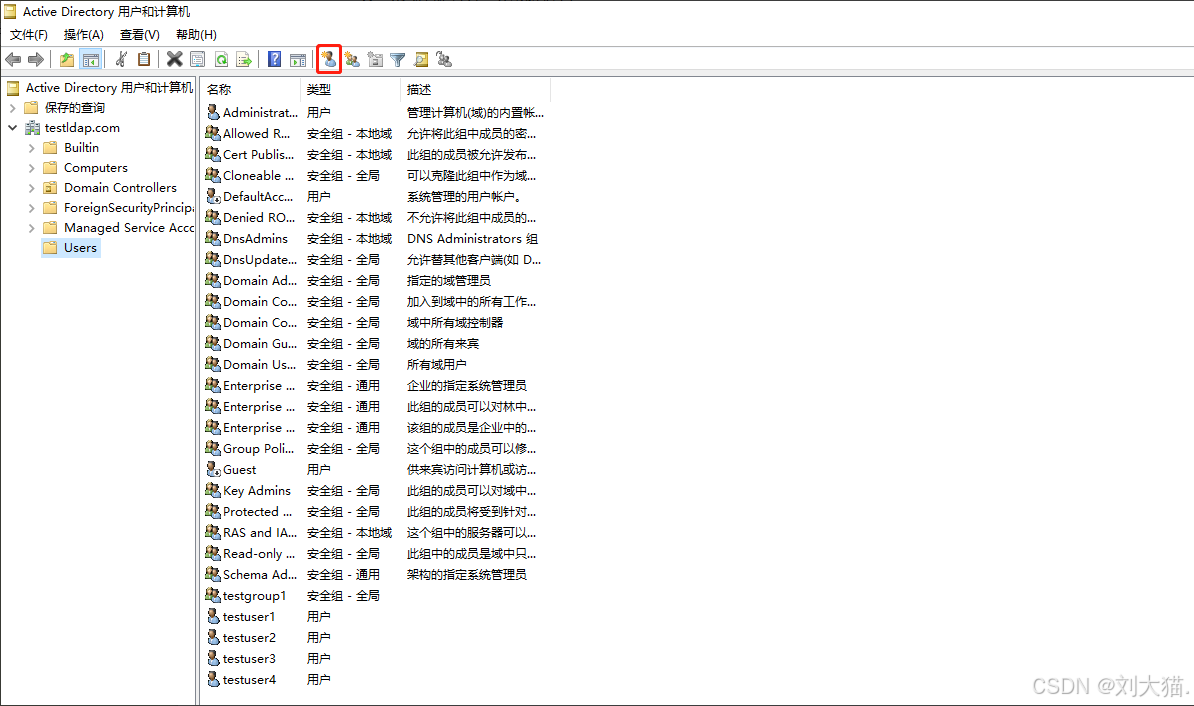The image size is (1194, 706).
Task: Open the 操作(A) menu
Action: [x=84, y=35]
